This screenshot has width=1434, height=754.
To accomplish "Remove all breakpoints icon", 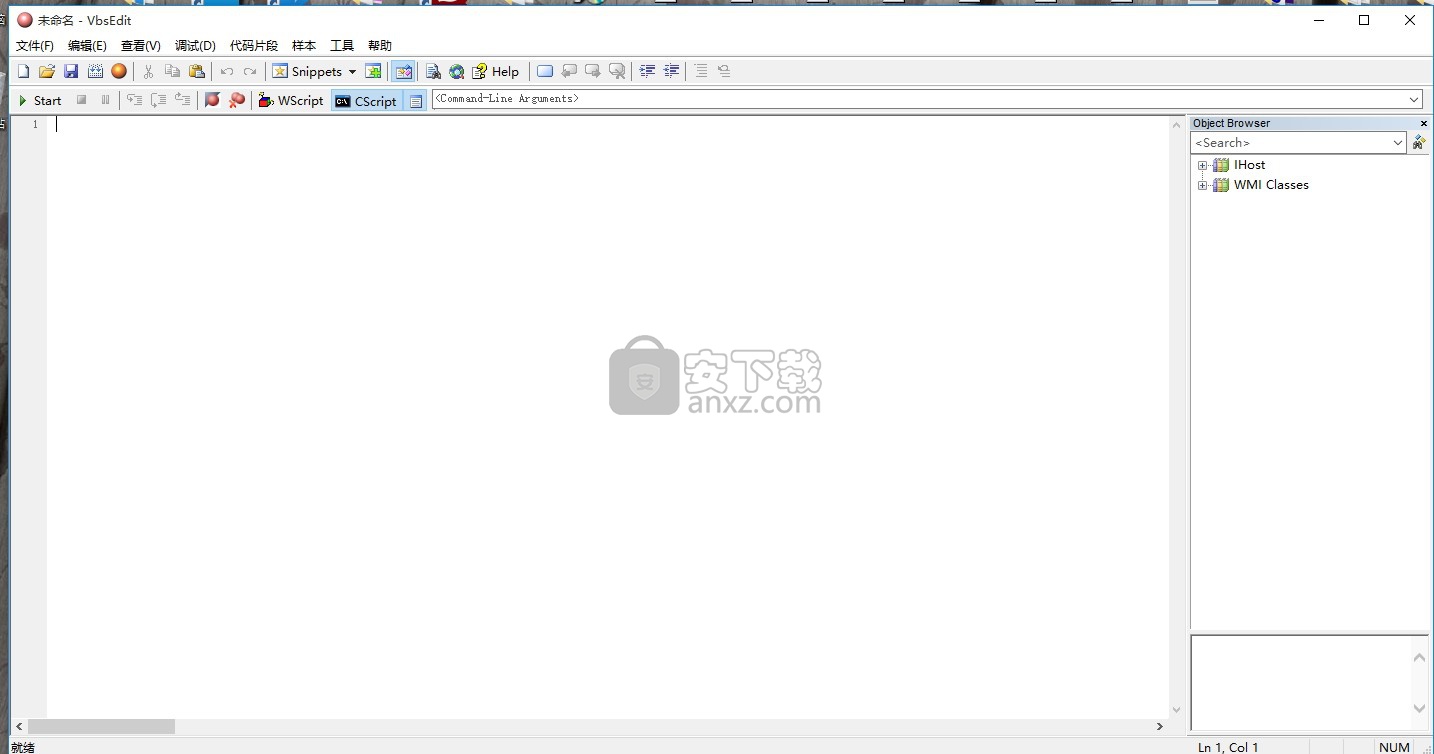I will click(x=236, y=100).
